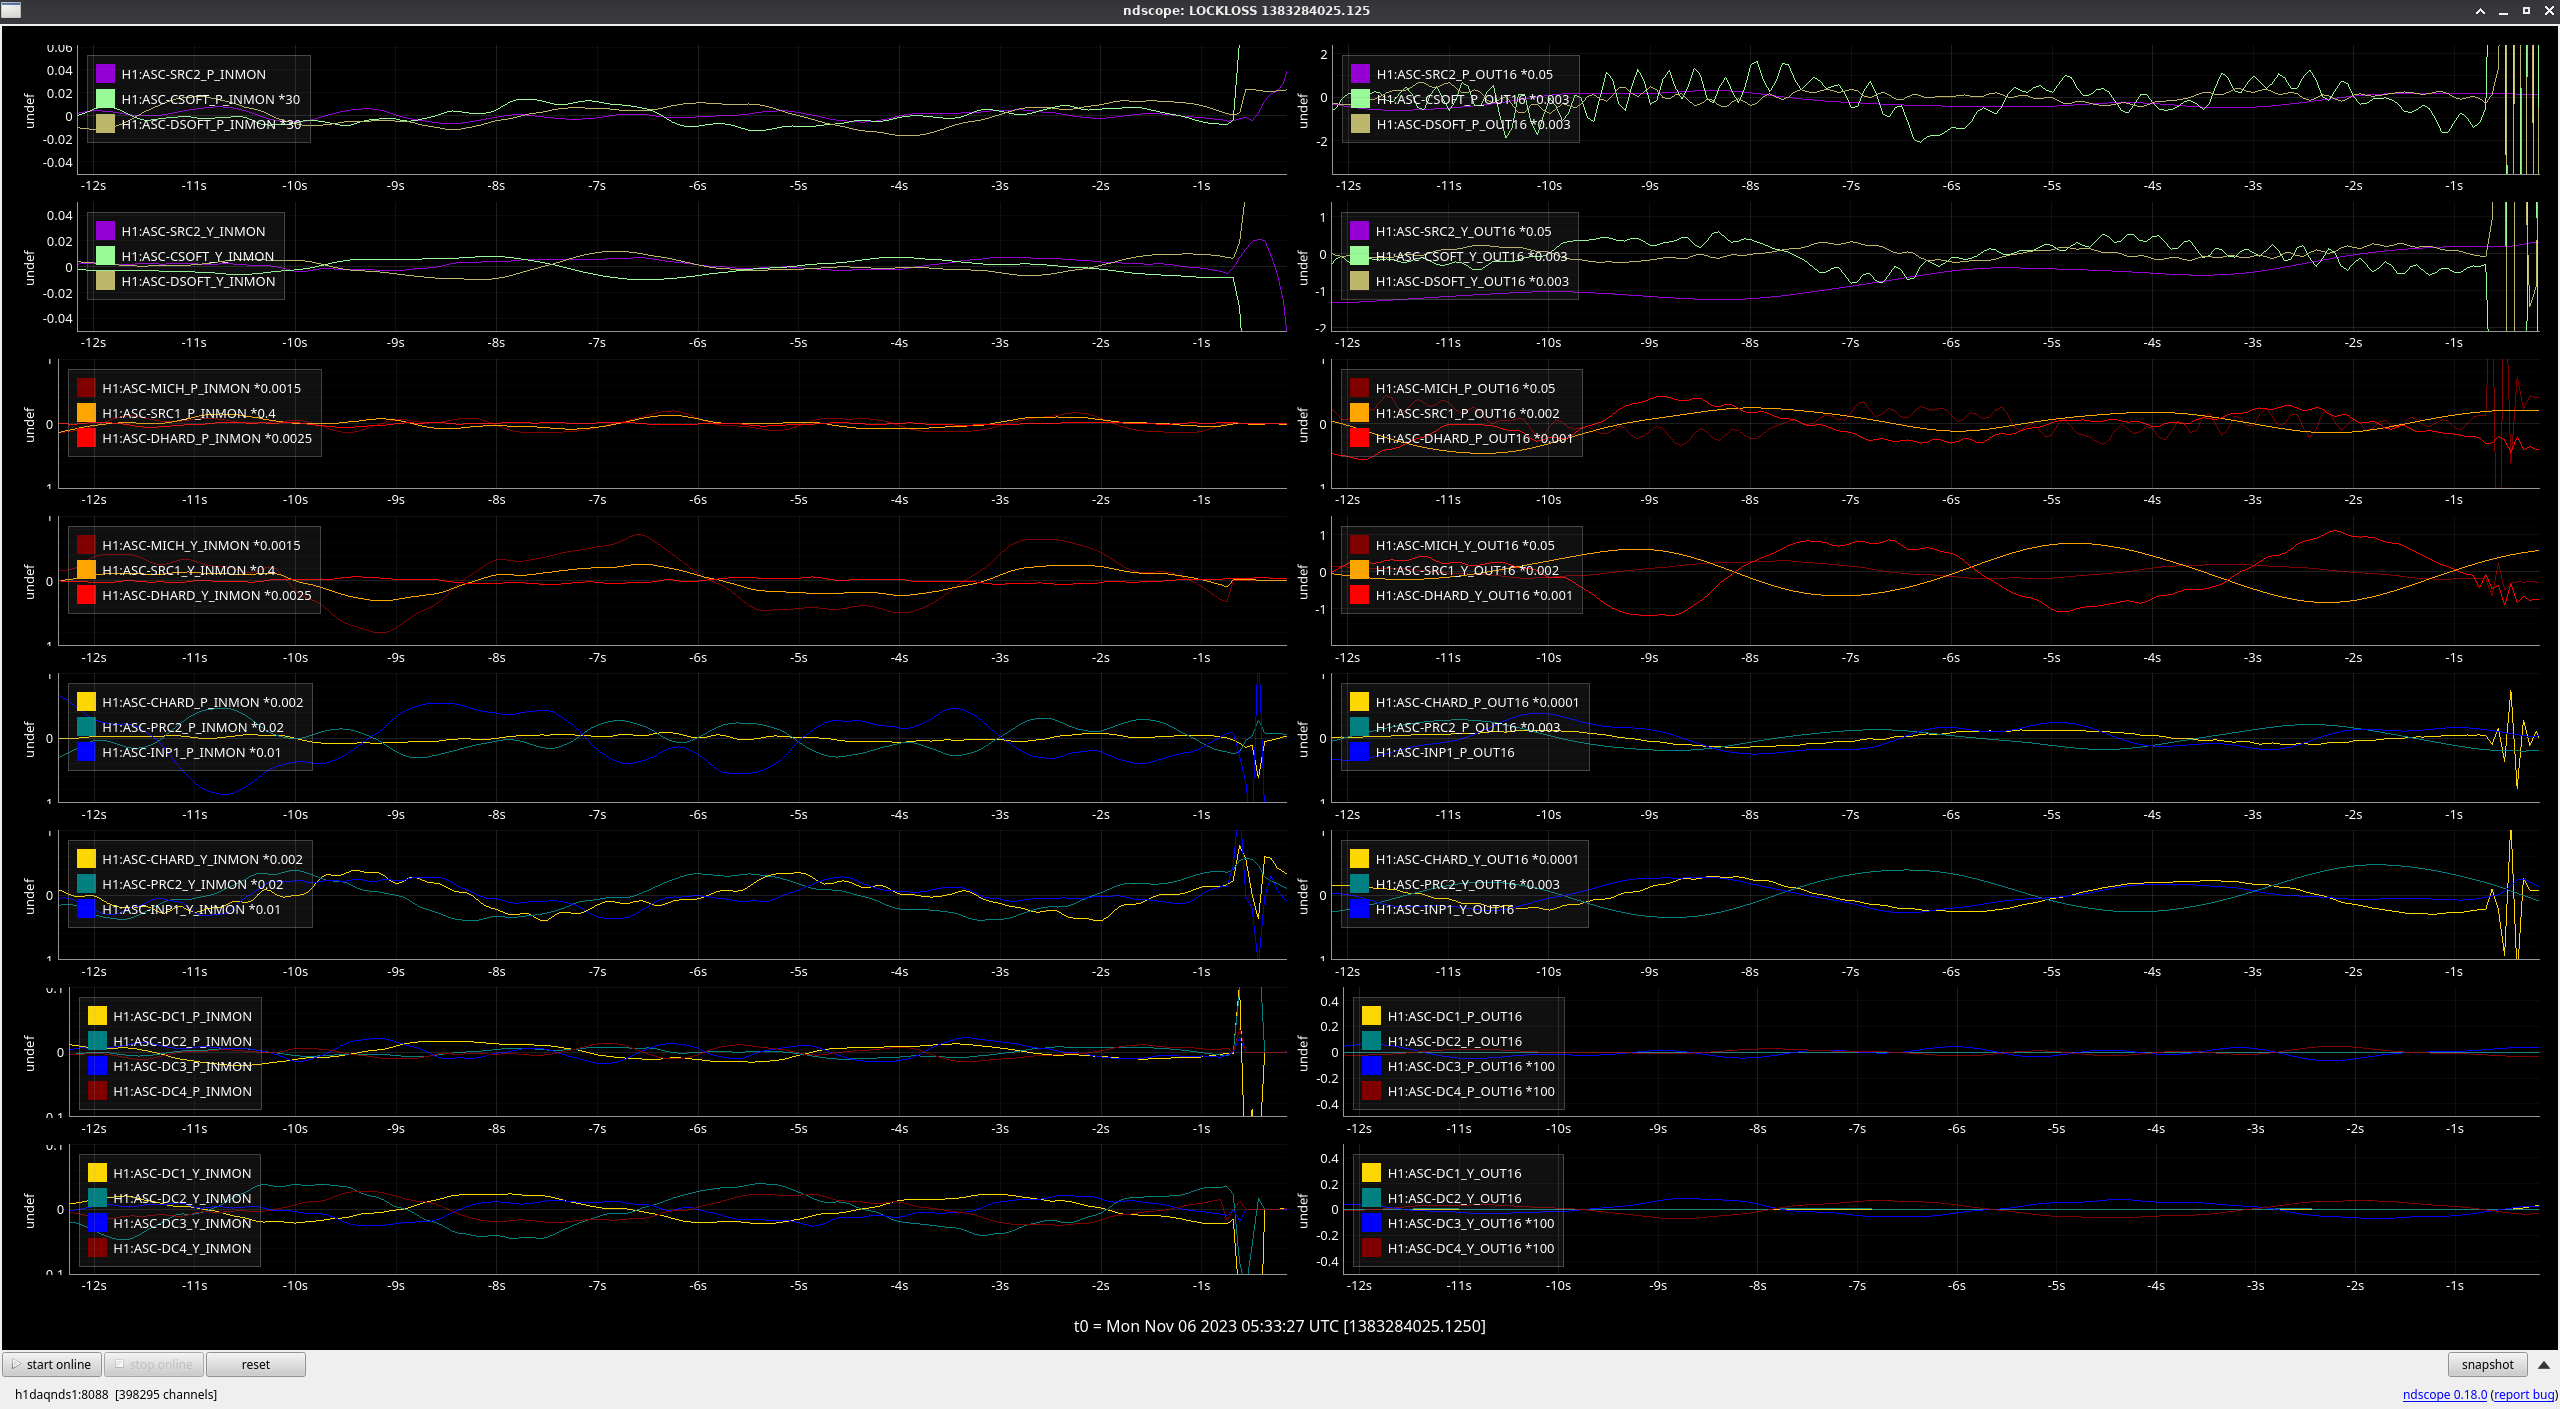Image resolution: width=2560 pixels, height=1409 pixels.
Task: Click the purple SRC2_P_INMON legend swatch
Action: tap(105, 74)
